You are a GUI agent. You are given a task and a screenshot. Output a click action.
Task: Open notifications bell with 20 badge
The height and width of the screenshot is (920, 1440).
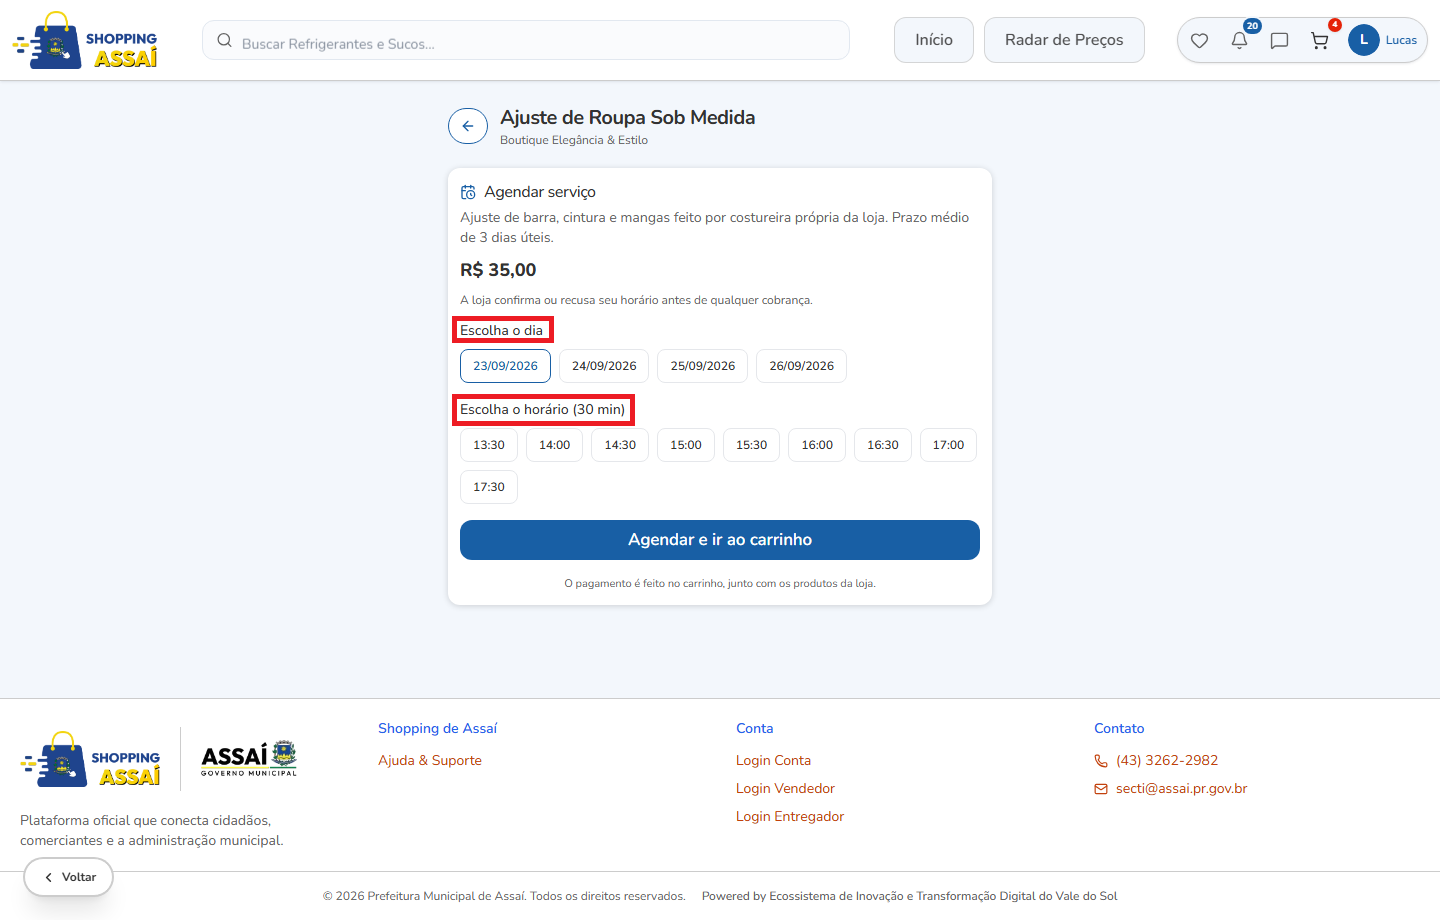(1239, 41)
